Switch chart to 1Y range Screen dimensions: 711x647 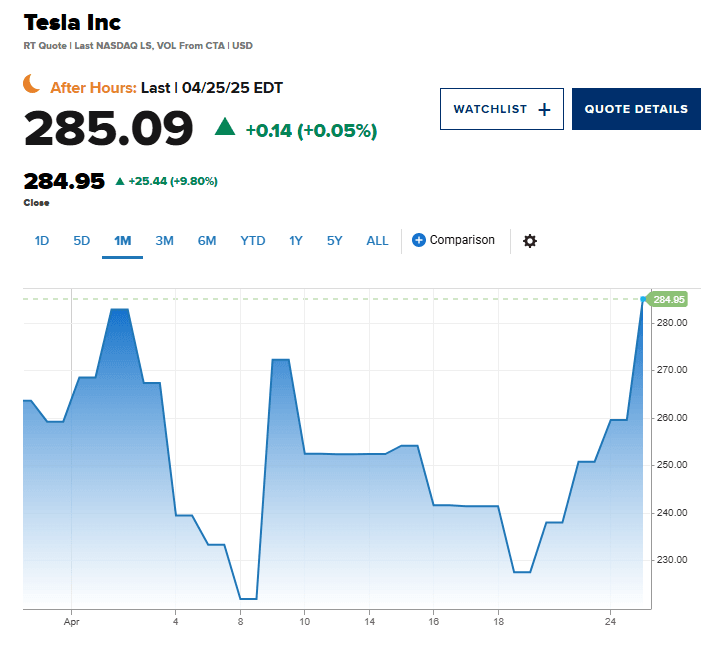coord(296,240)
